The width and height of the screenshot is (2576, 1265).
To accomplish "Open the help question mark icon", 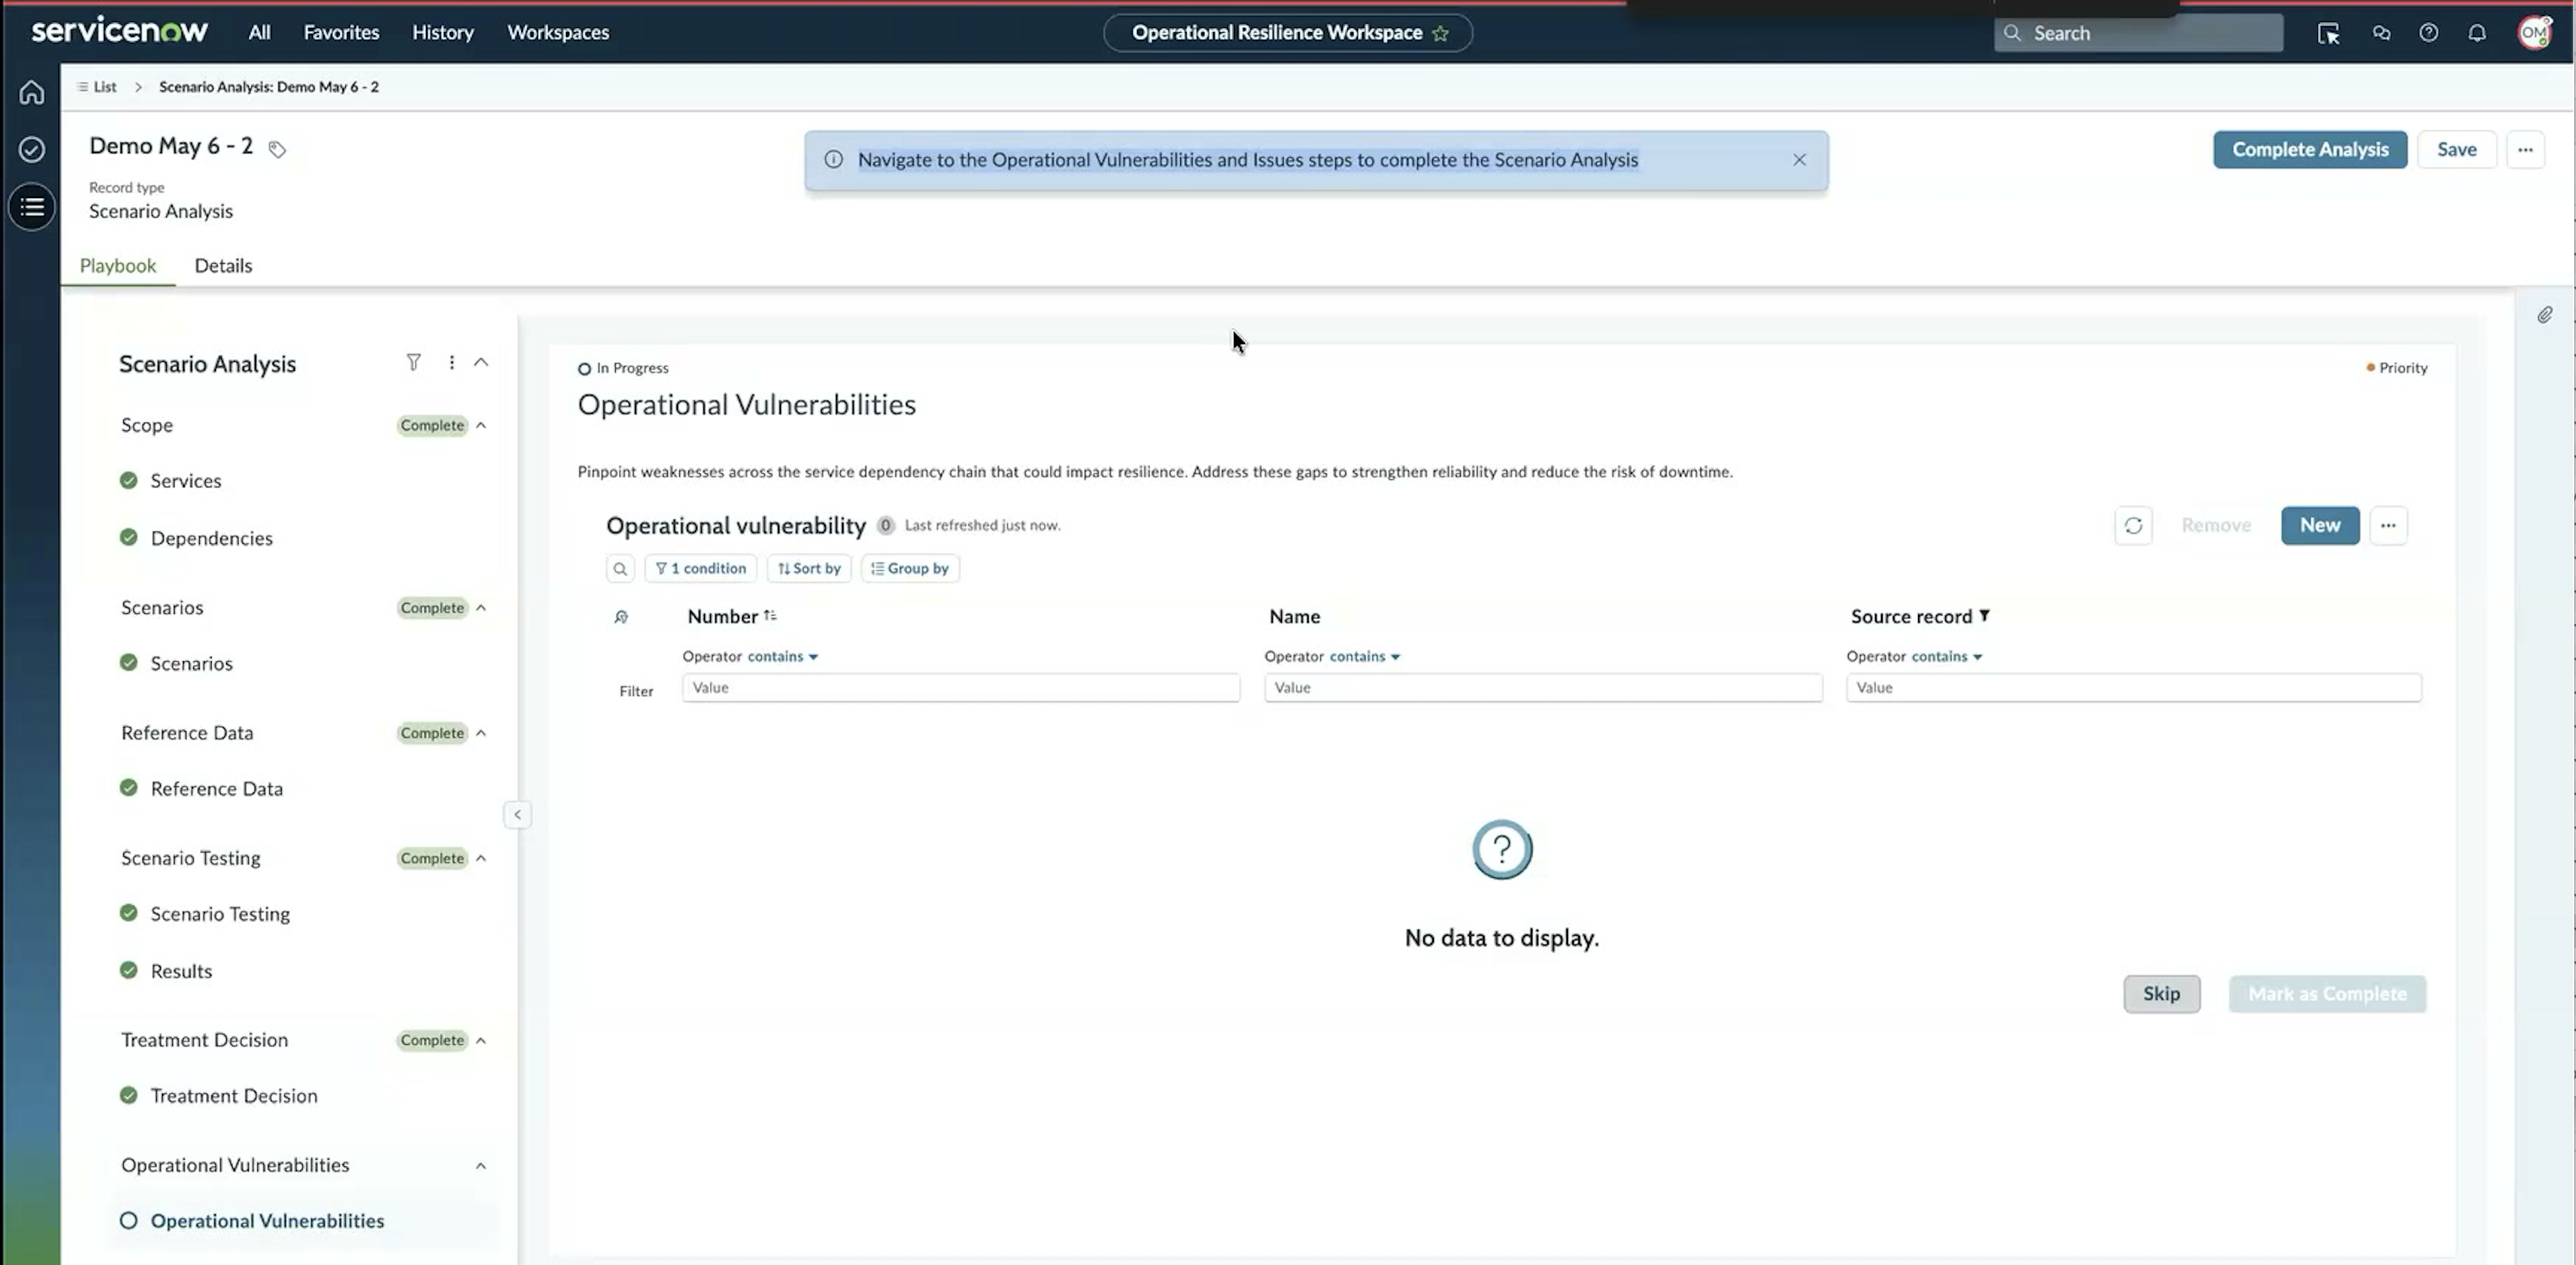I will click(x=2428, y=33).
